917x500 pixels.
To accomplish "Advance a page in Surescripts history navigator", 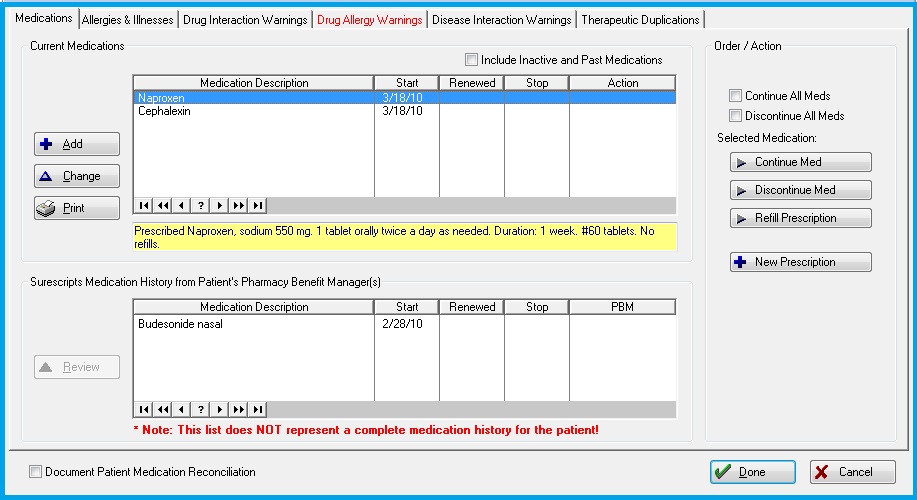I will pyautogui.click(x=238, y=409).
